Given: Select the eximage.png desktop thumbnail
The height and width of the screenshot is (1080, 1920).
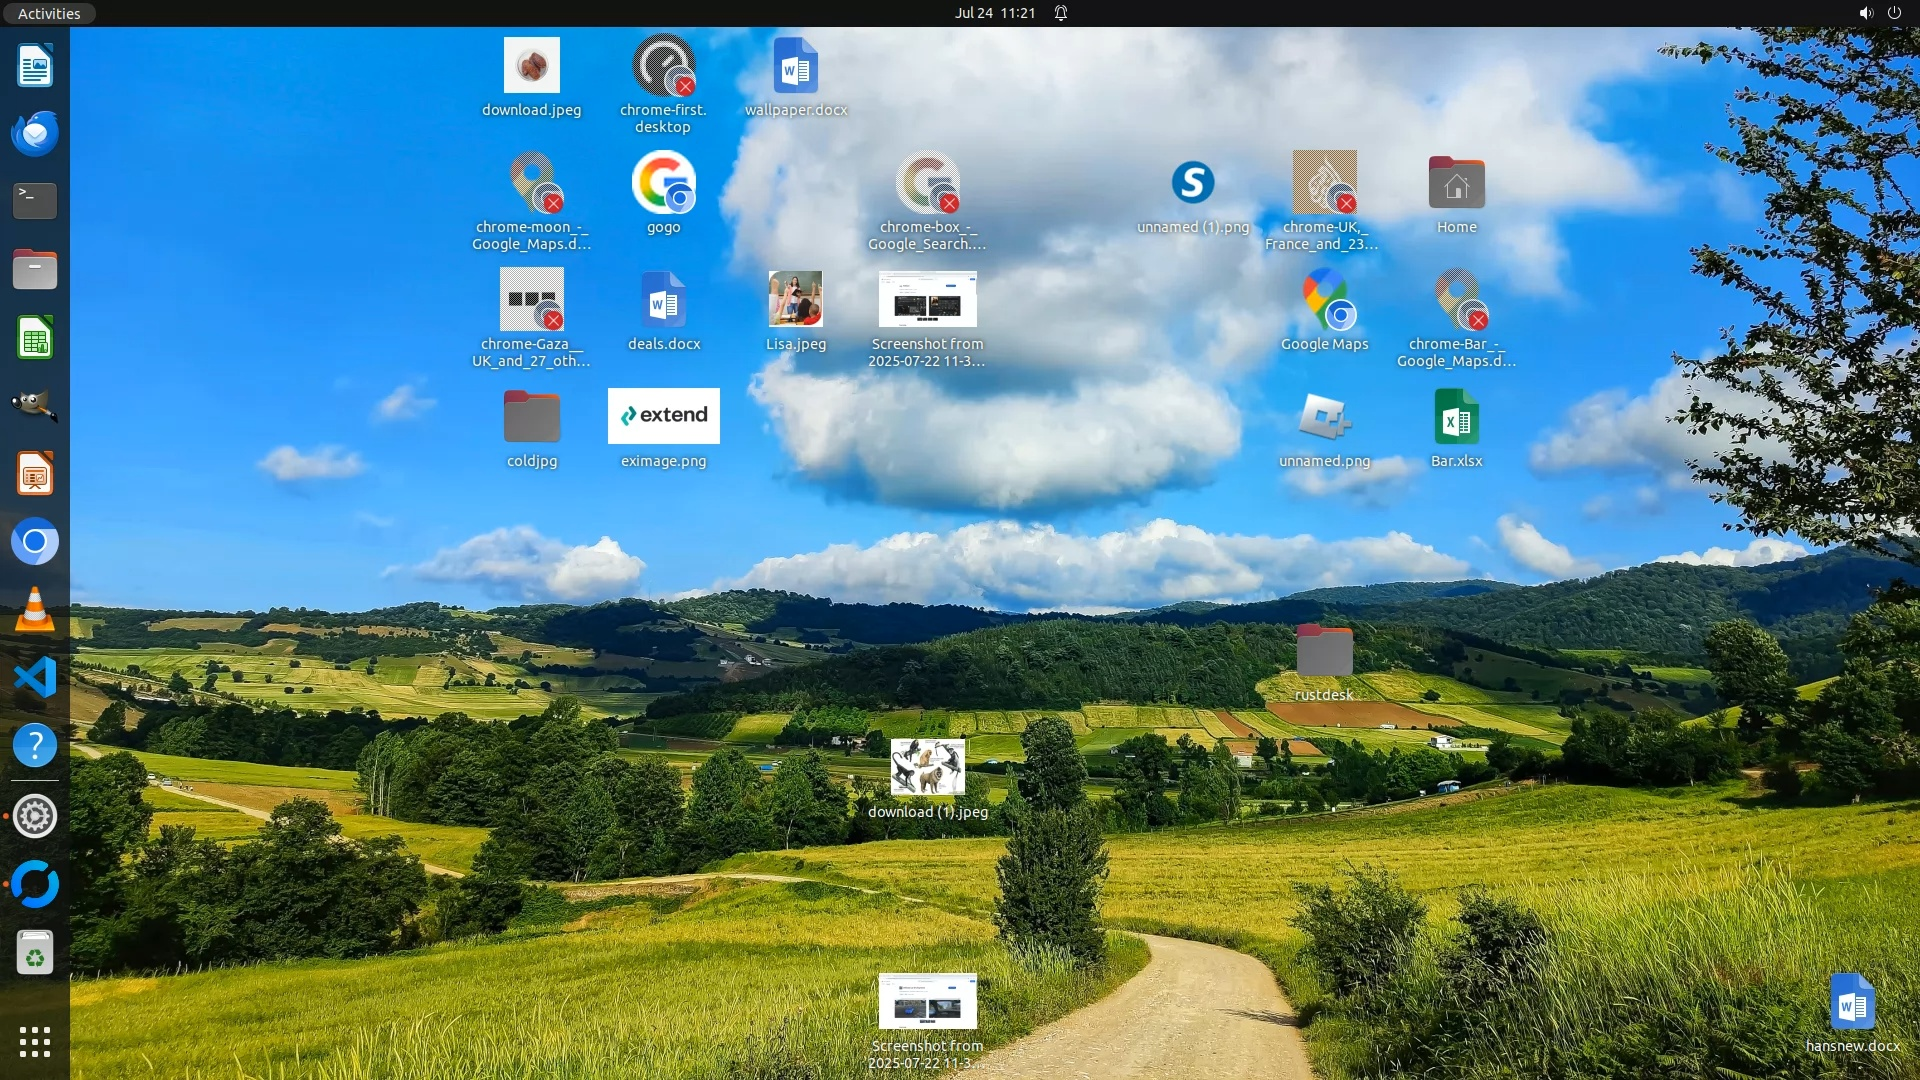Looking at the screenshot, I should (663, 416).
